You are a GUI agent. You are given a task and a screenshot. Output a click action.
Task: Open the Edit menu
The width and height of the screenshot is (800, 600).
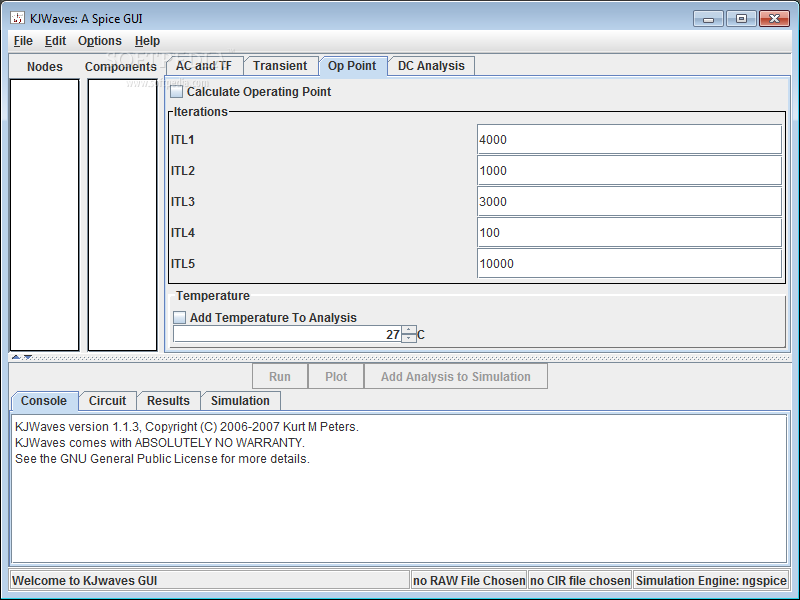pyautogui.click(x=55, y=41)
